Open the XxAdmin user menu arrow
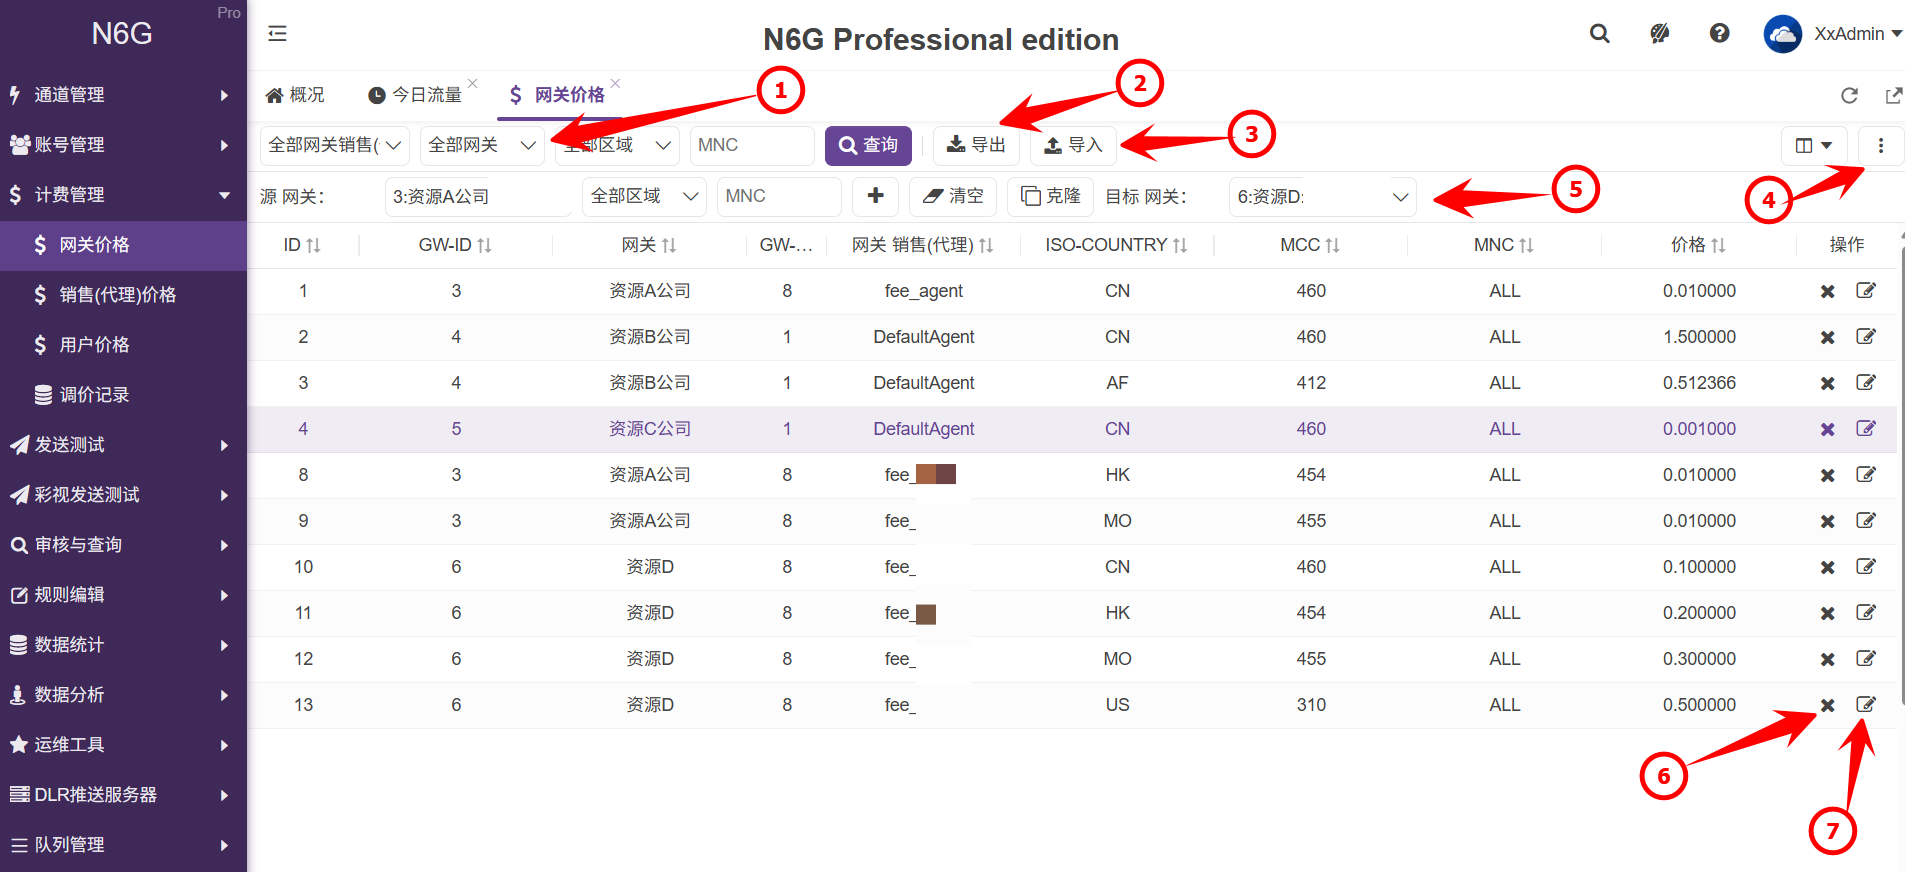 click(1896, 34)
